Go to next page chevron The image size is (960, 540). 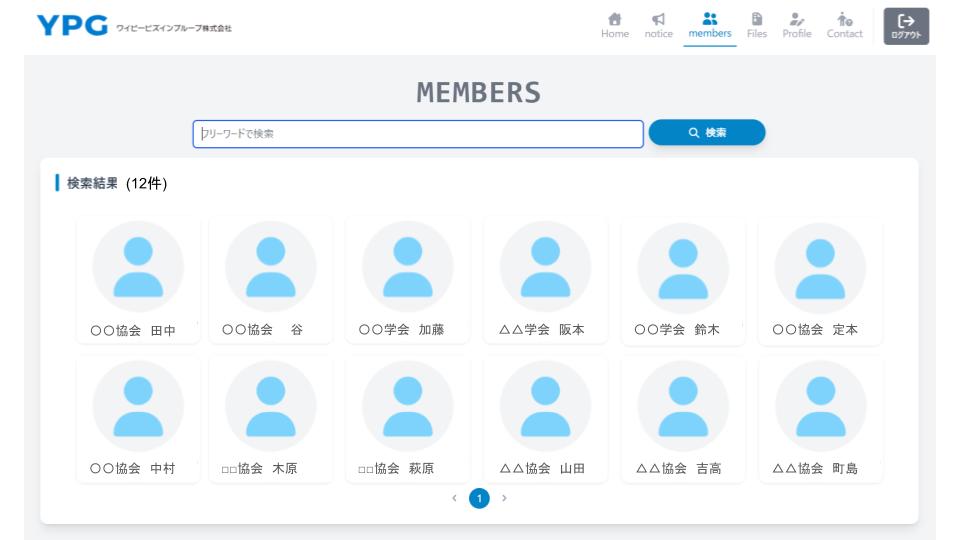pos(504,498)
